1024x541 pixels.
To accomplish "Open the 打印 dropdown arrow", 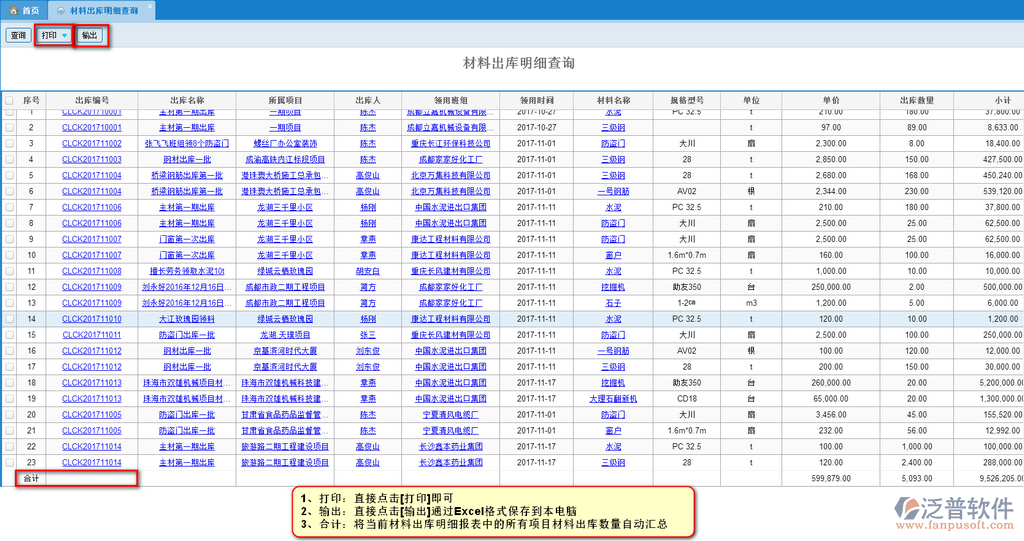I will (x=65, y=36).
